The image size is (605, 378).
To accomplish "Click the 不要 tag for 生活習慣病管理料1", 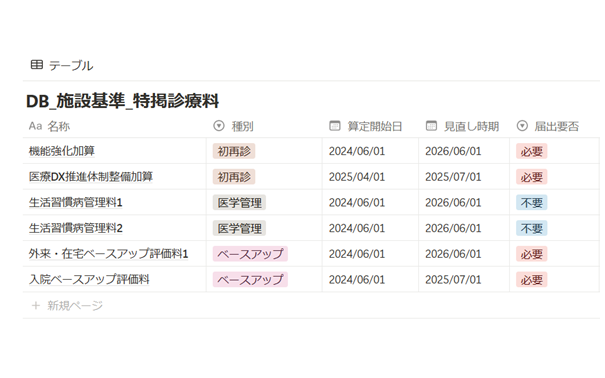I will point(532,202).
